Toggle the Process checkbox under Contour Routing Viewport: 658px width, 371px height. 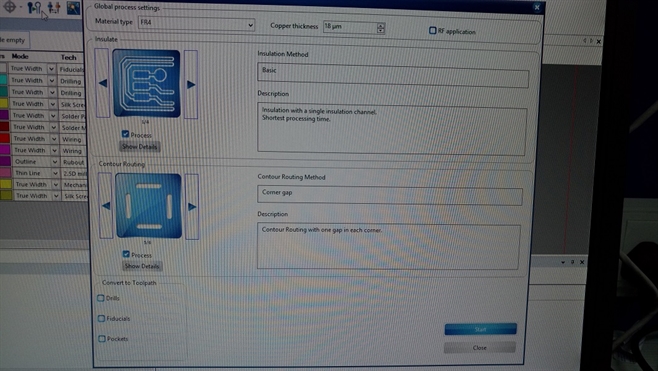126,254
